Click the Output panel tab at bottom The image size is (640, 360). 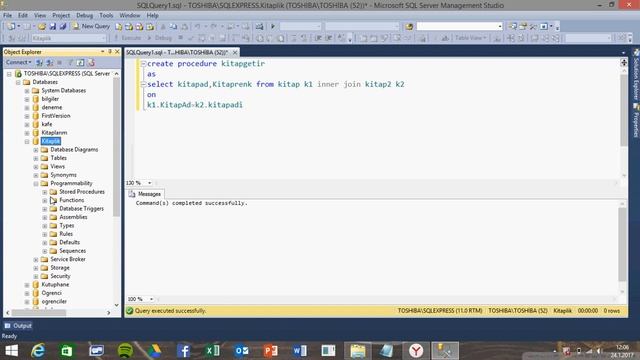(x=18, y=326)
